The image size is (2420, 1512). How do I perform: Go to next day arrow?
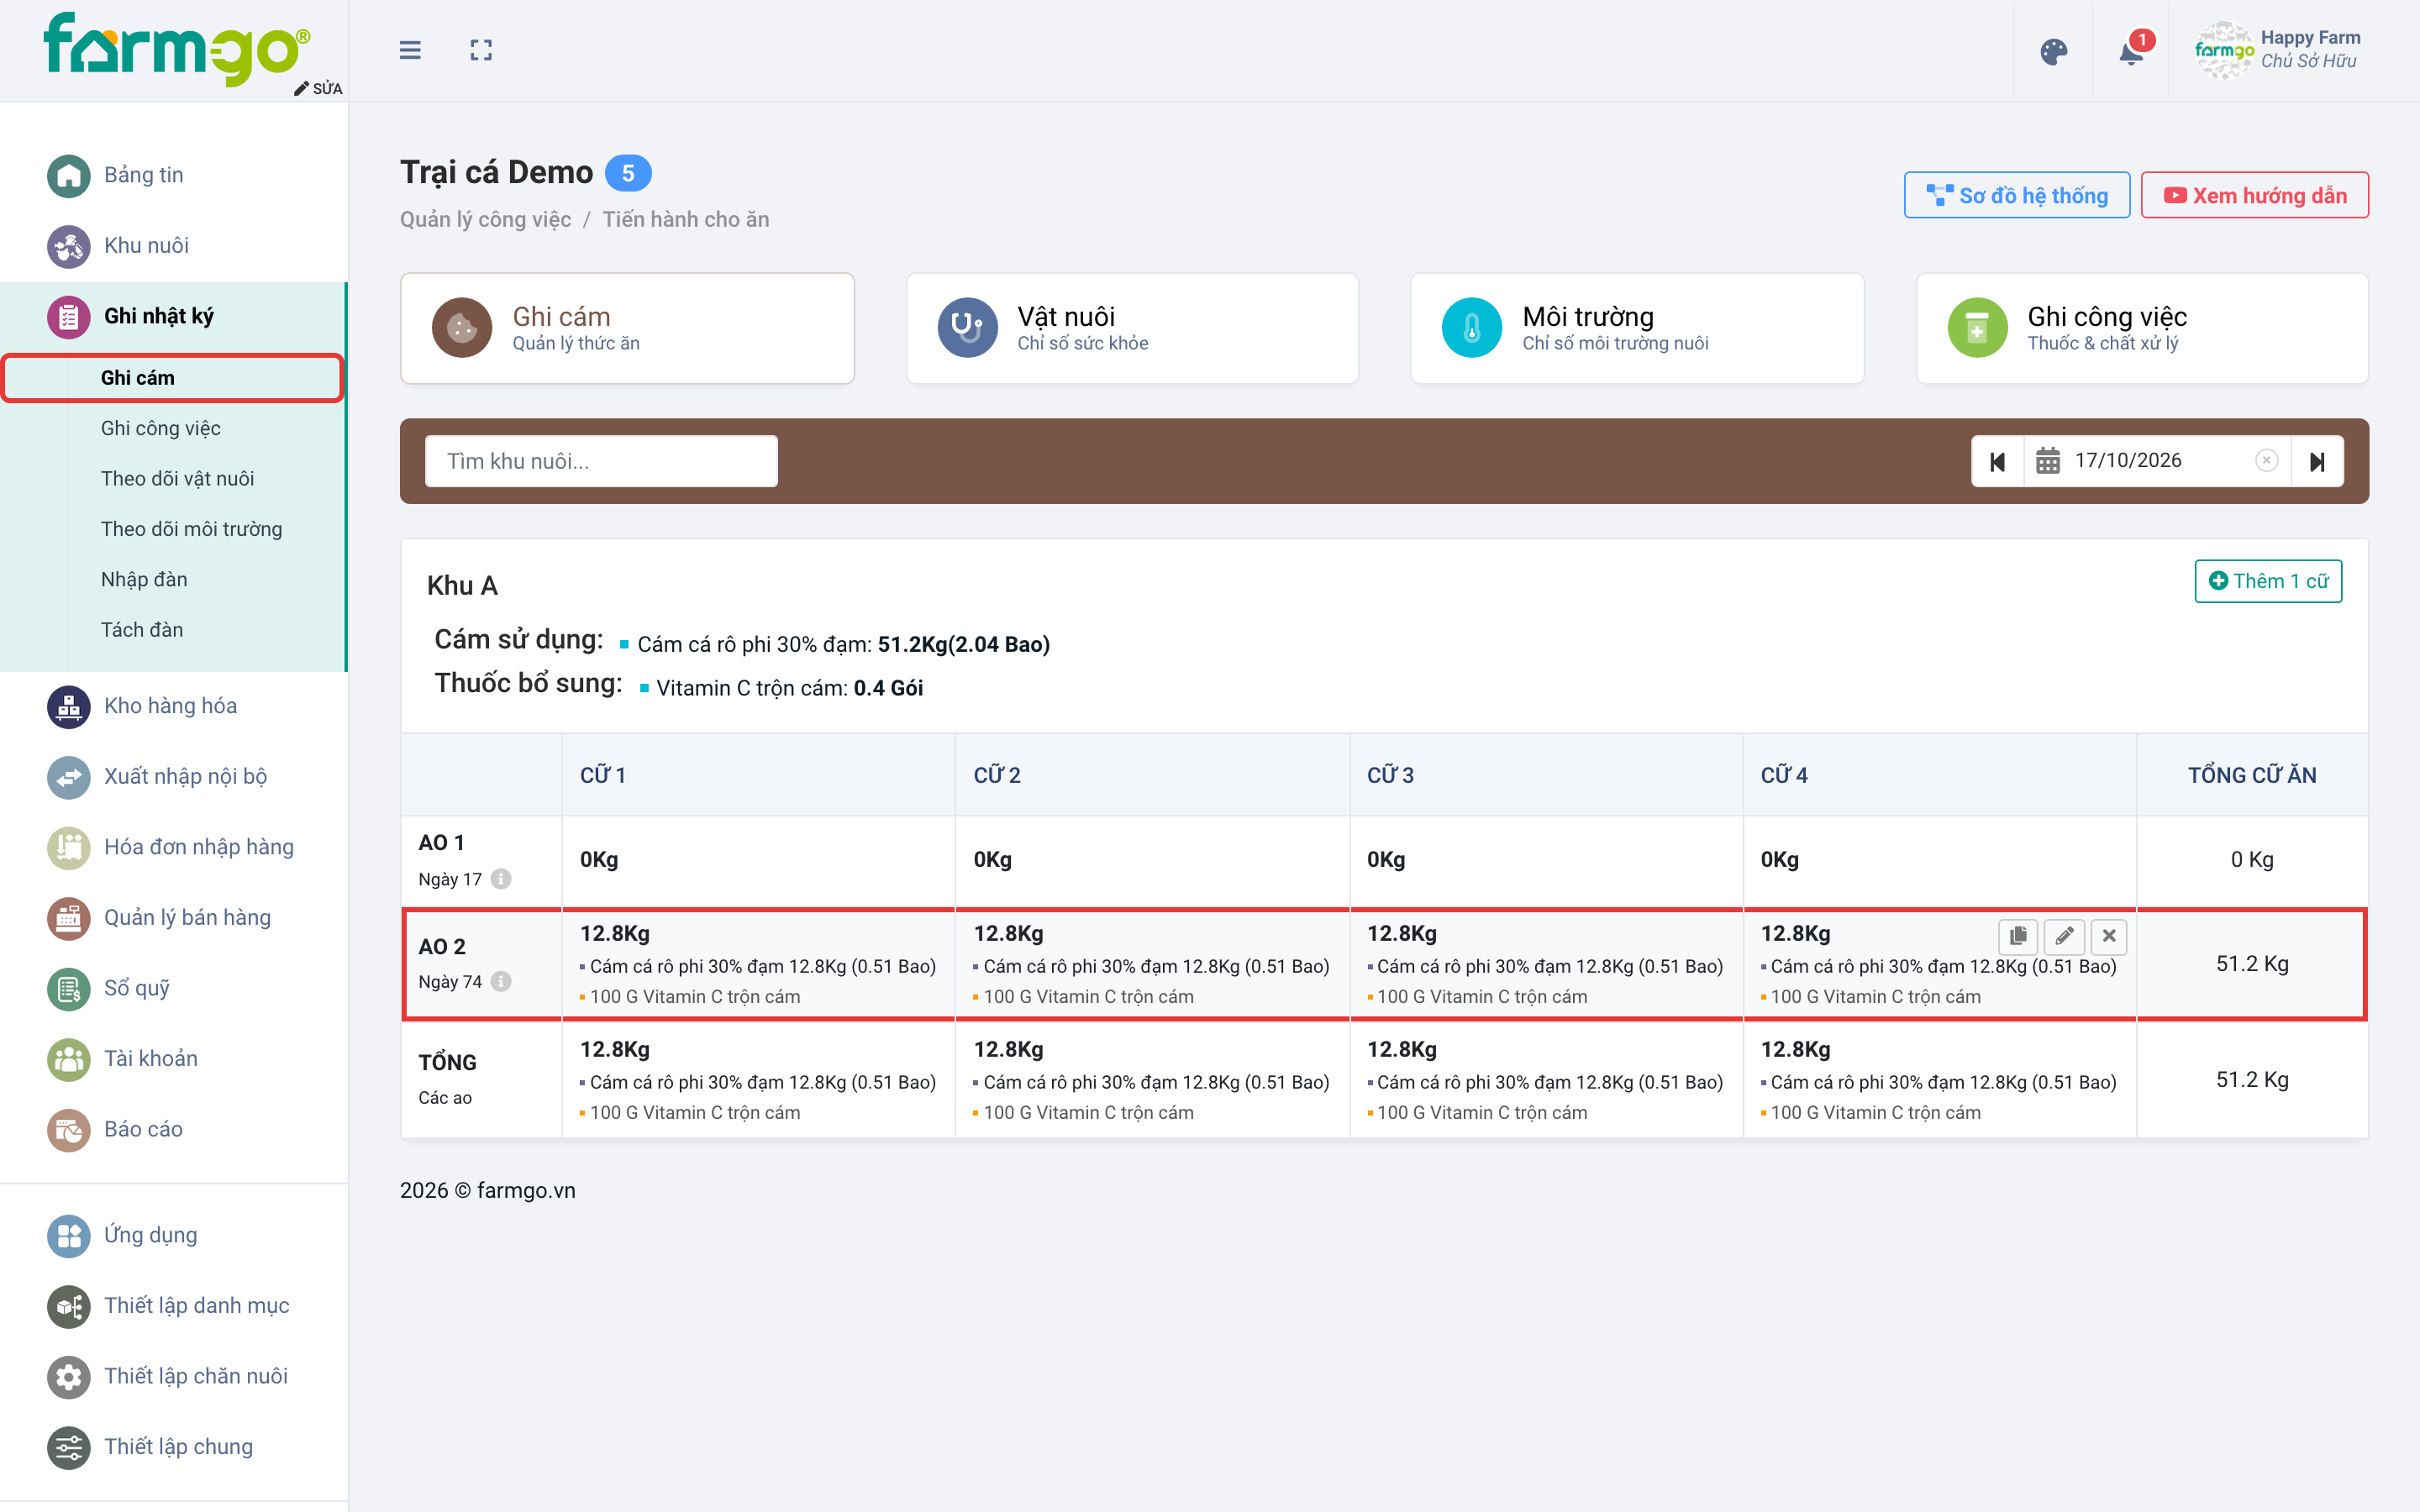click(x=2317, y=461)
